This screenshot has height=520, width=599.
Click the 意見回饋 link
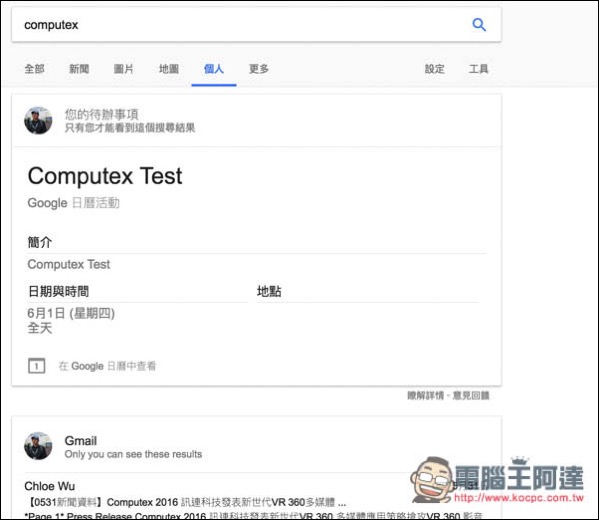pyautogui.click(x=471, y=395)
